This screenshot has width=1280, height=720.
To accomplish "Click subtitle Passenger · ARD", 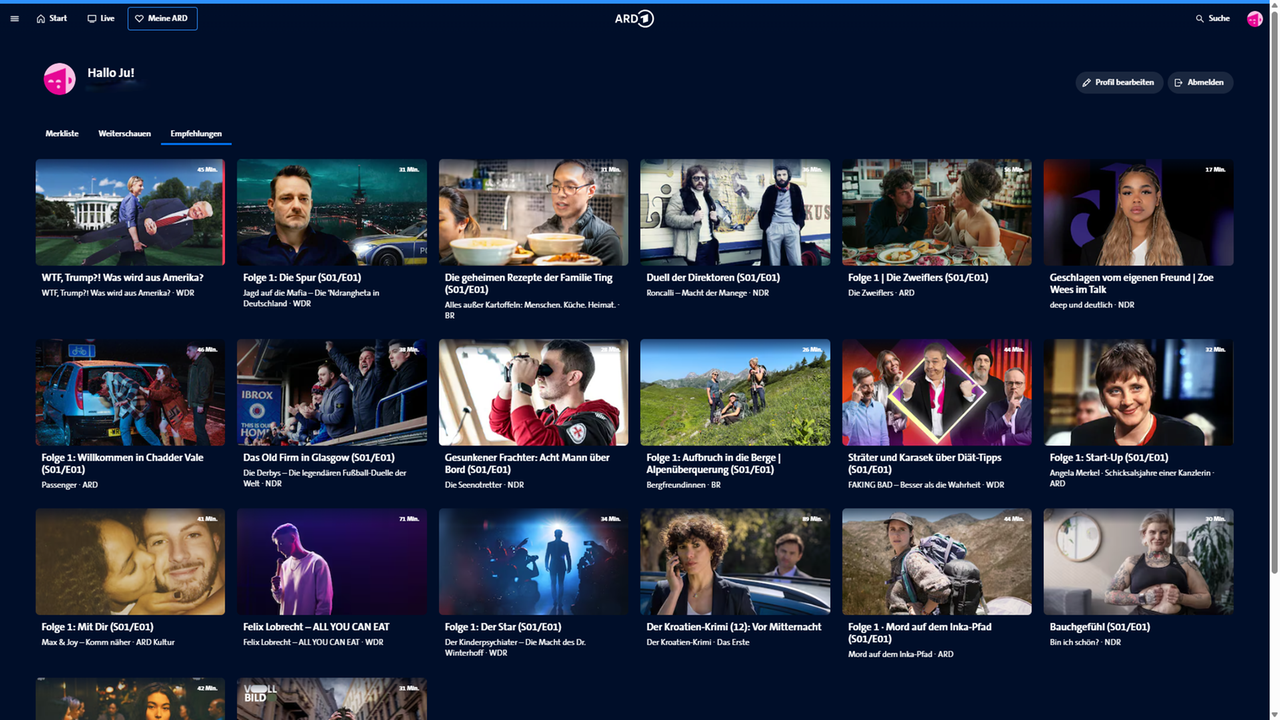I will 69,485.
